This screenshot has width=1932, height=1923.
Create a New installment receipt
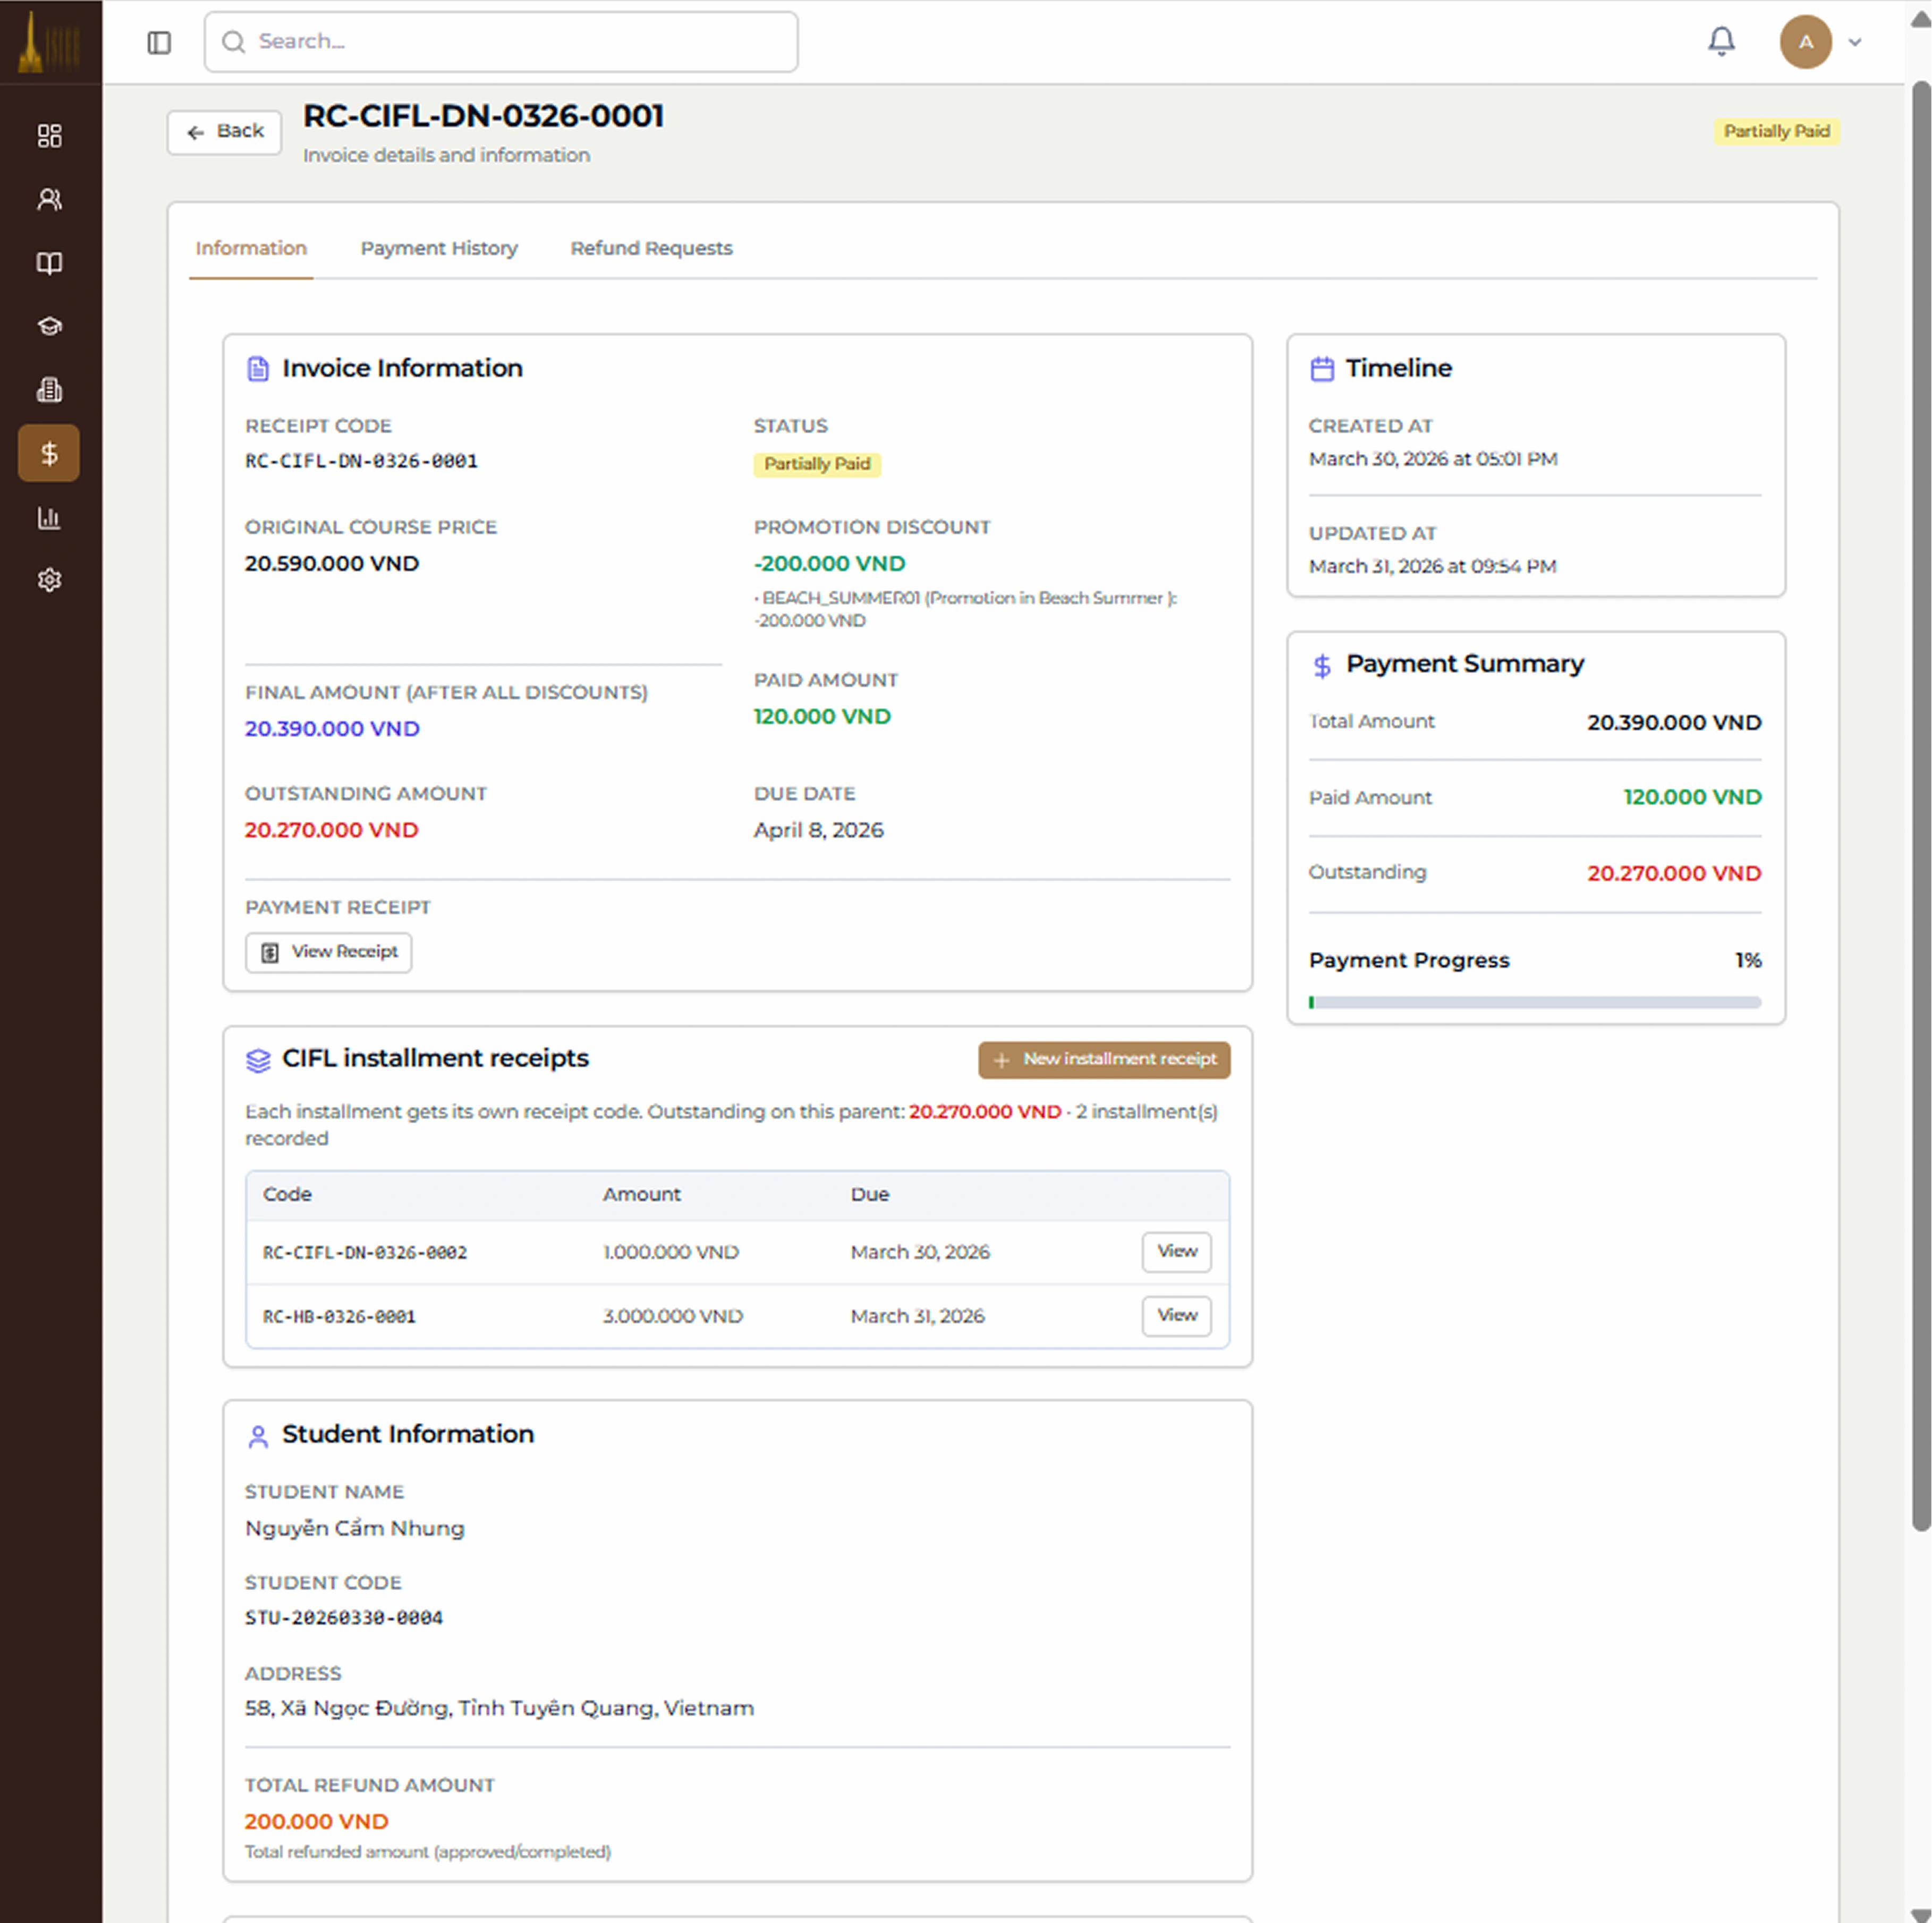1104,1059
